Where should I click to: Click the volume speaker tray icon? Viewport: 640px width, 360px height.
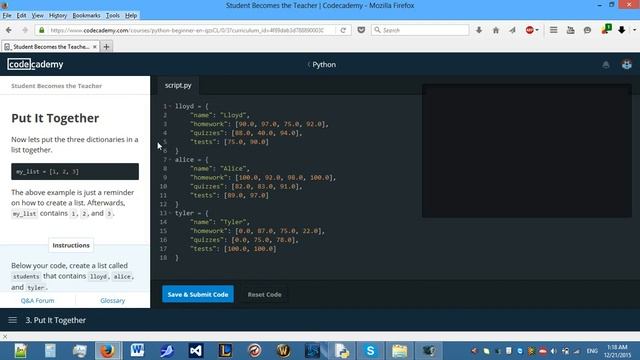pos(553,351)
